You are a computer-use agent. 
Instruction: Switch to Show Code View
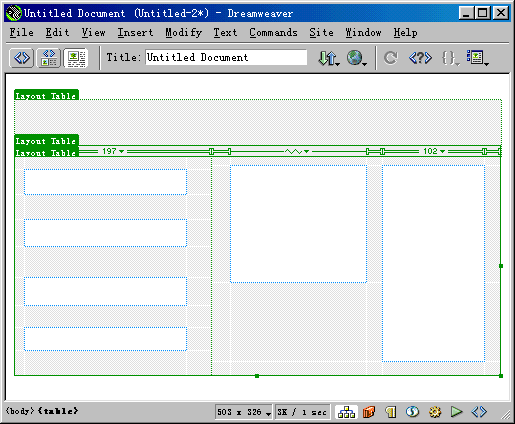point(22,58)
